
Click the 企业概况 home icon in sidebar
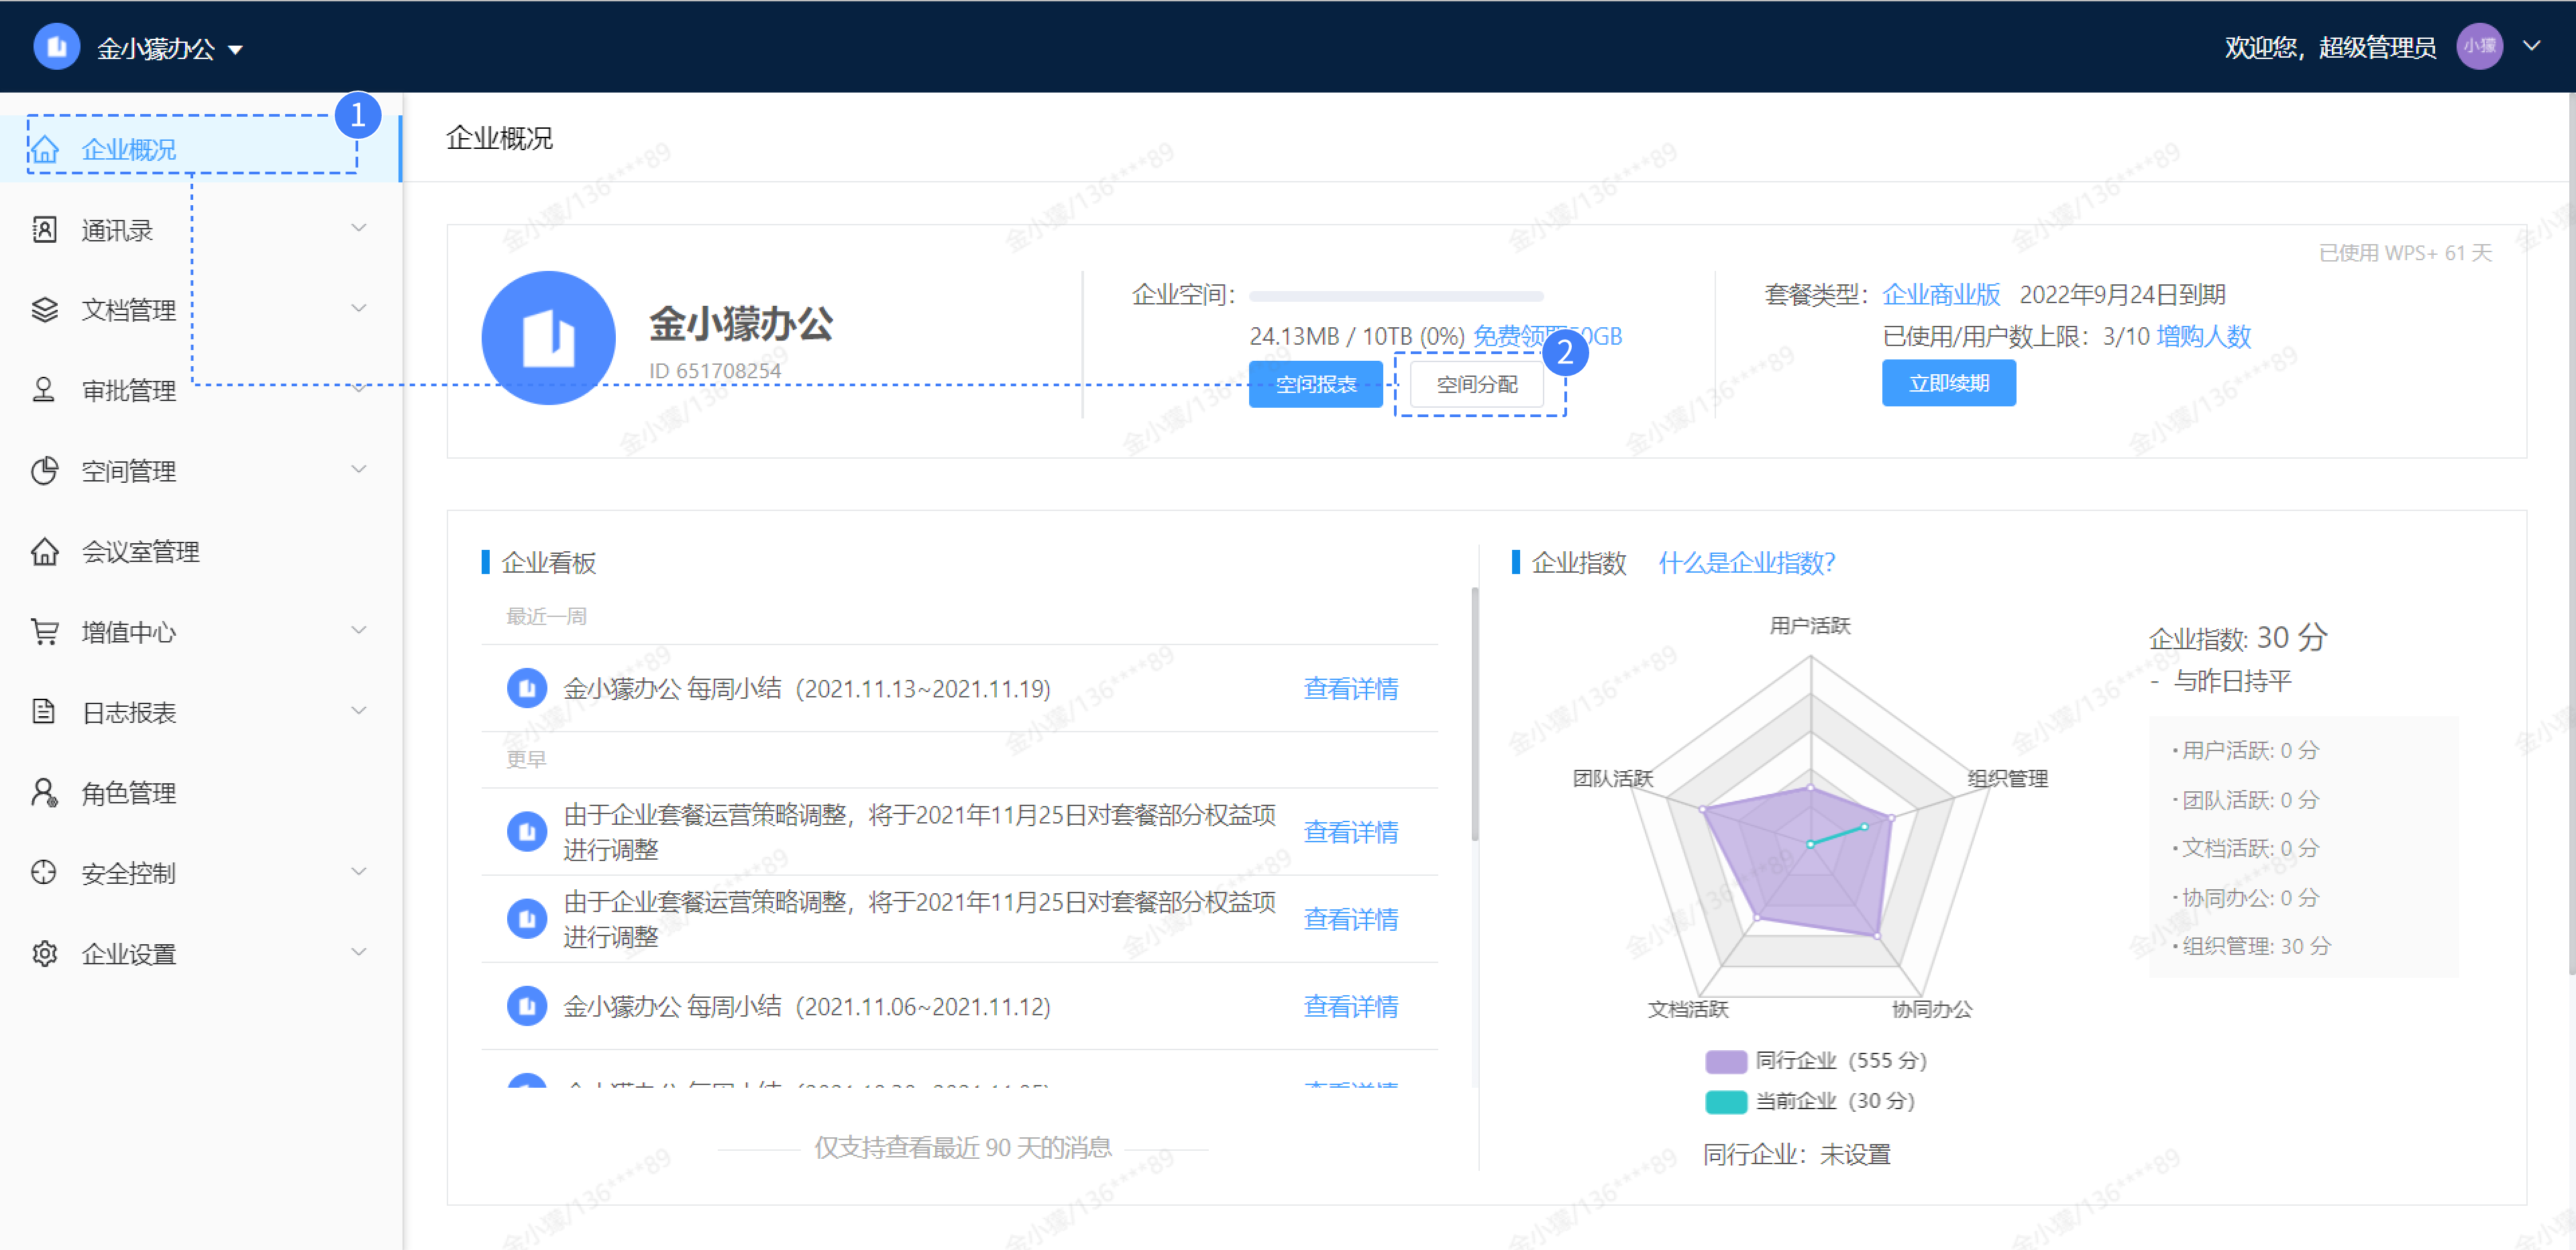[44, 149]
